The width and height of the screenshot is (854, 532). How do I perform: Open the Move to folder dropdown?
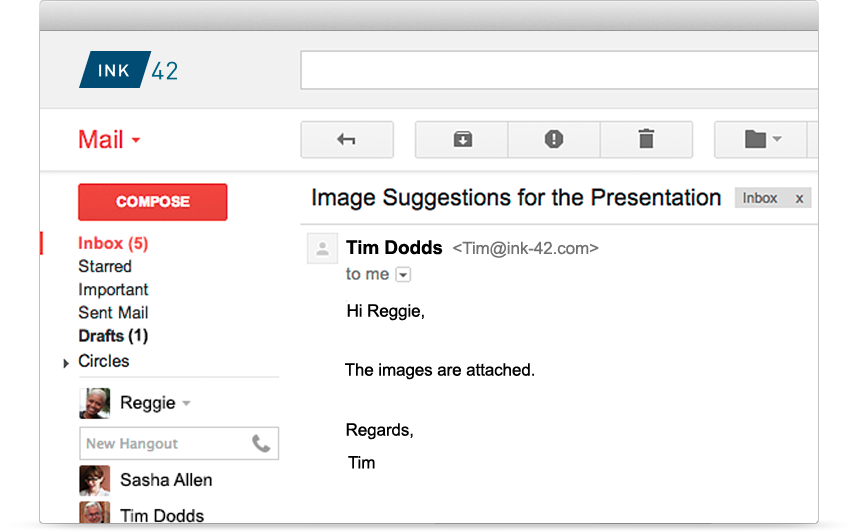click(761, 140)
